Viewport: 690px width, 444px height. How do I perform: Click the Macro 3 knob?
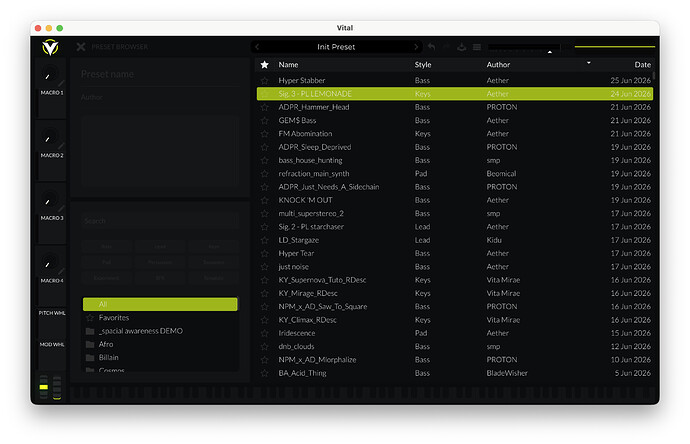(x=49, y=200)
